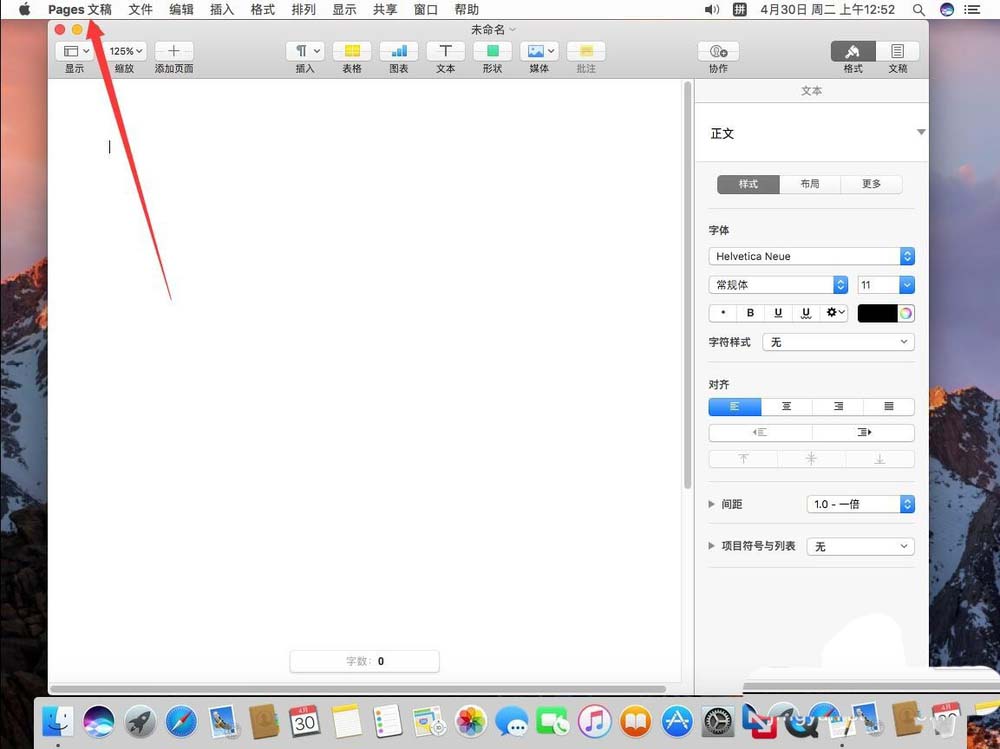Open the 编辑 menu
The height and width of the screenshot is (749, 1000).
pos(181,10)
